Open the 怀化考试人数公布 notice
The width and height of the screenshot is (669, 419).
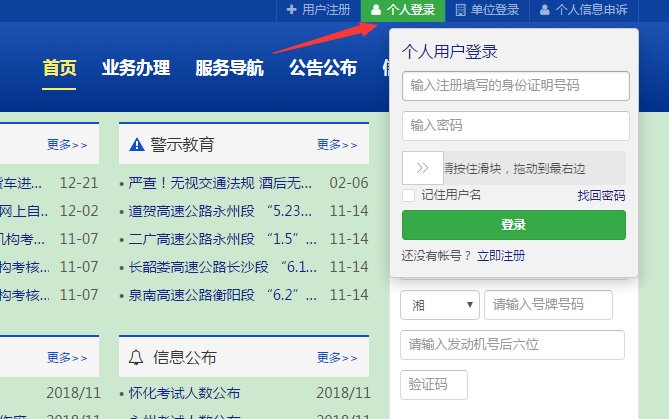pyautogui.click(x=184, y=393)
